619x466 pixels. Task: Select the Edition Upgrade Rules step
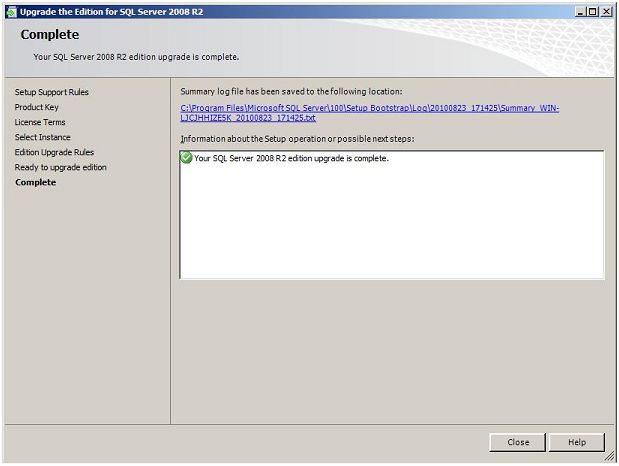[54, 152]
